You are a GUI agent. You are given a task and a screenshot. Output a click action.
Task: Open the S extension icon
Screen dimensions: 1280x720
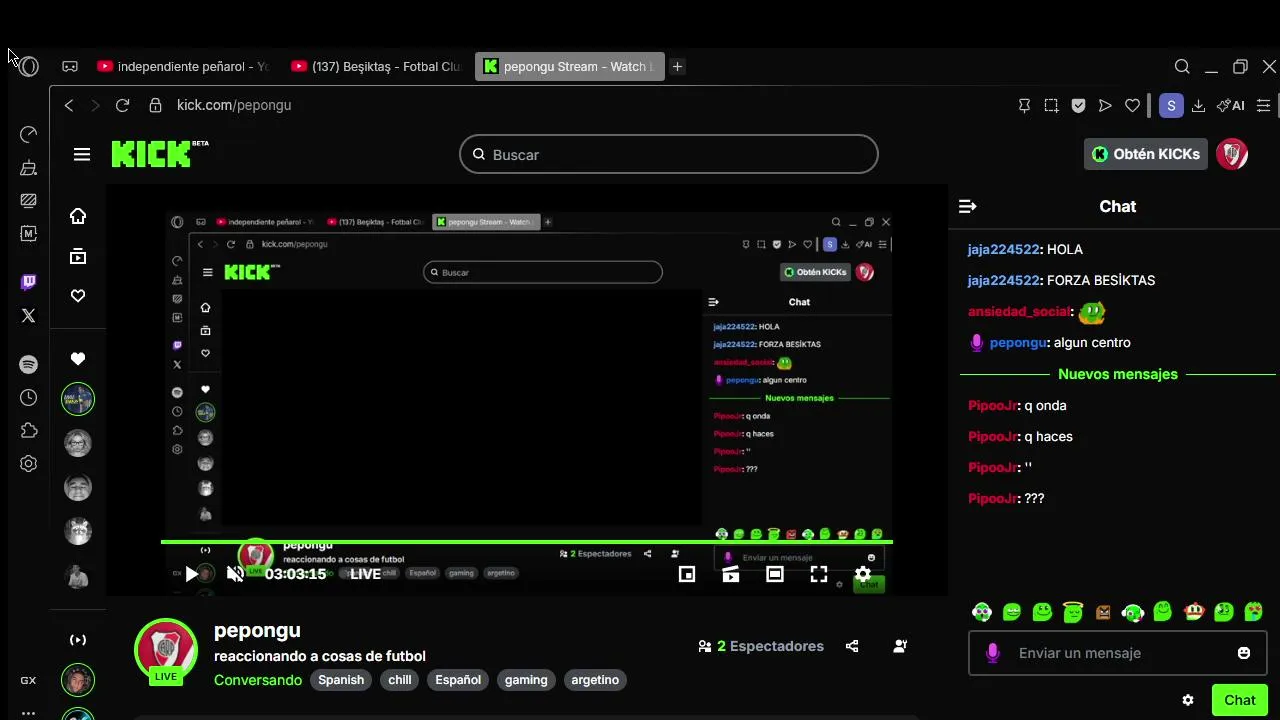pyautogui.click(x=1171, y=105)
